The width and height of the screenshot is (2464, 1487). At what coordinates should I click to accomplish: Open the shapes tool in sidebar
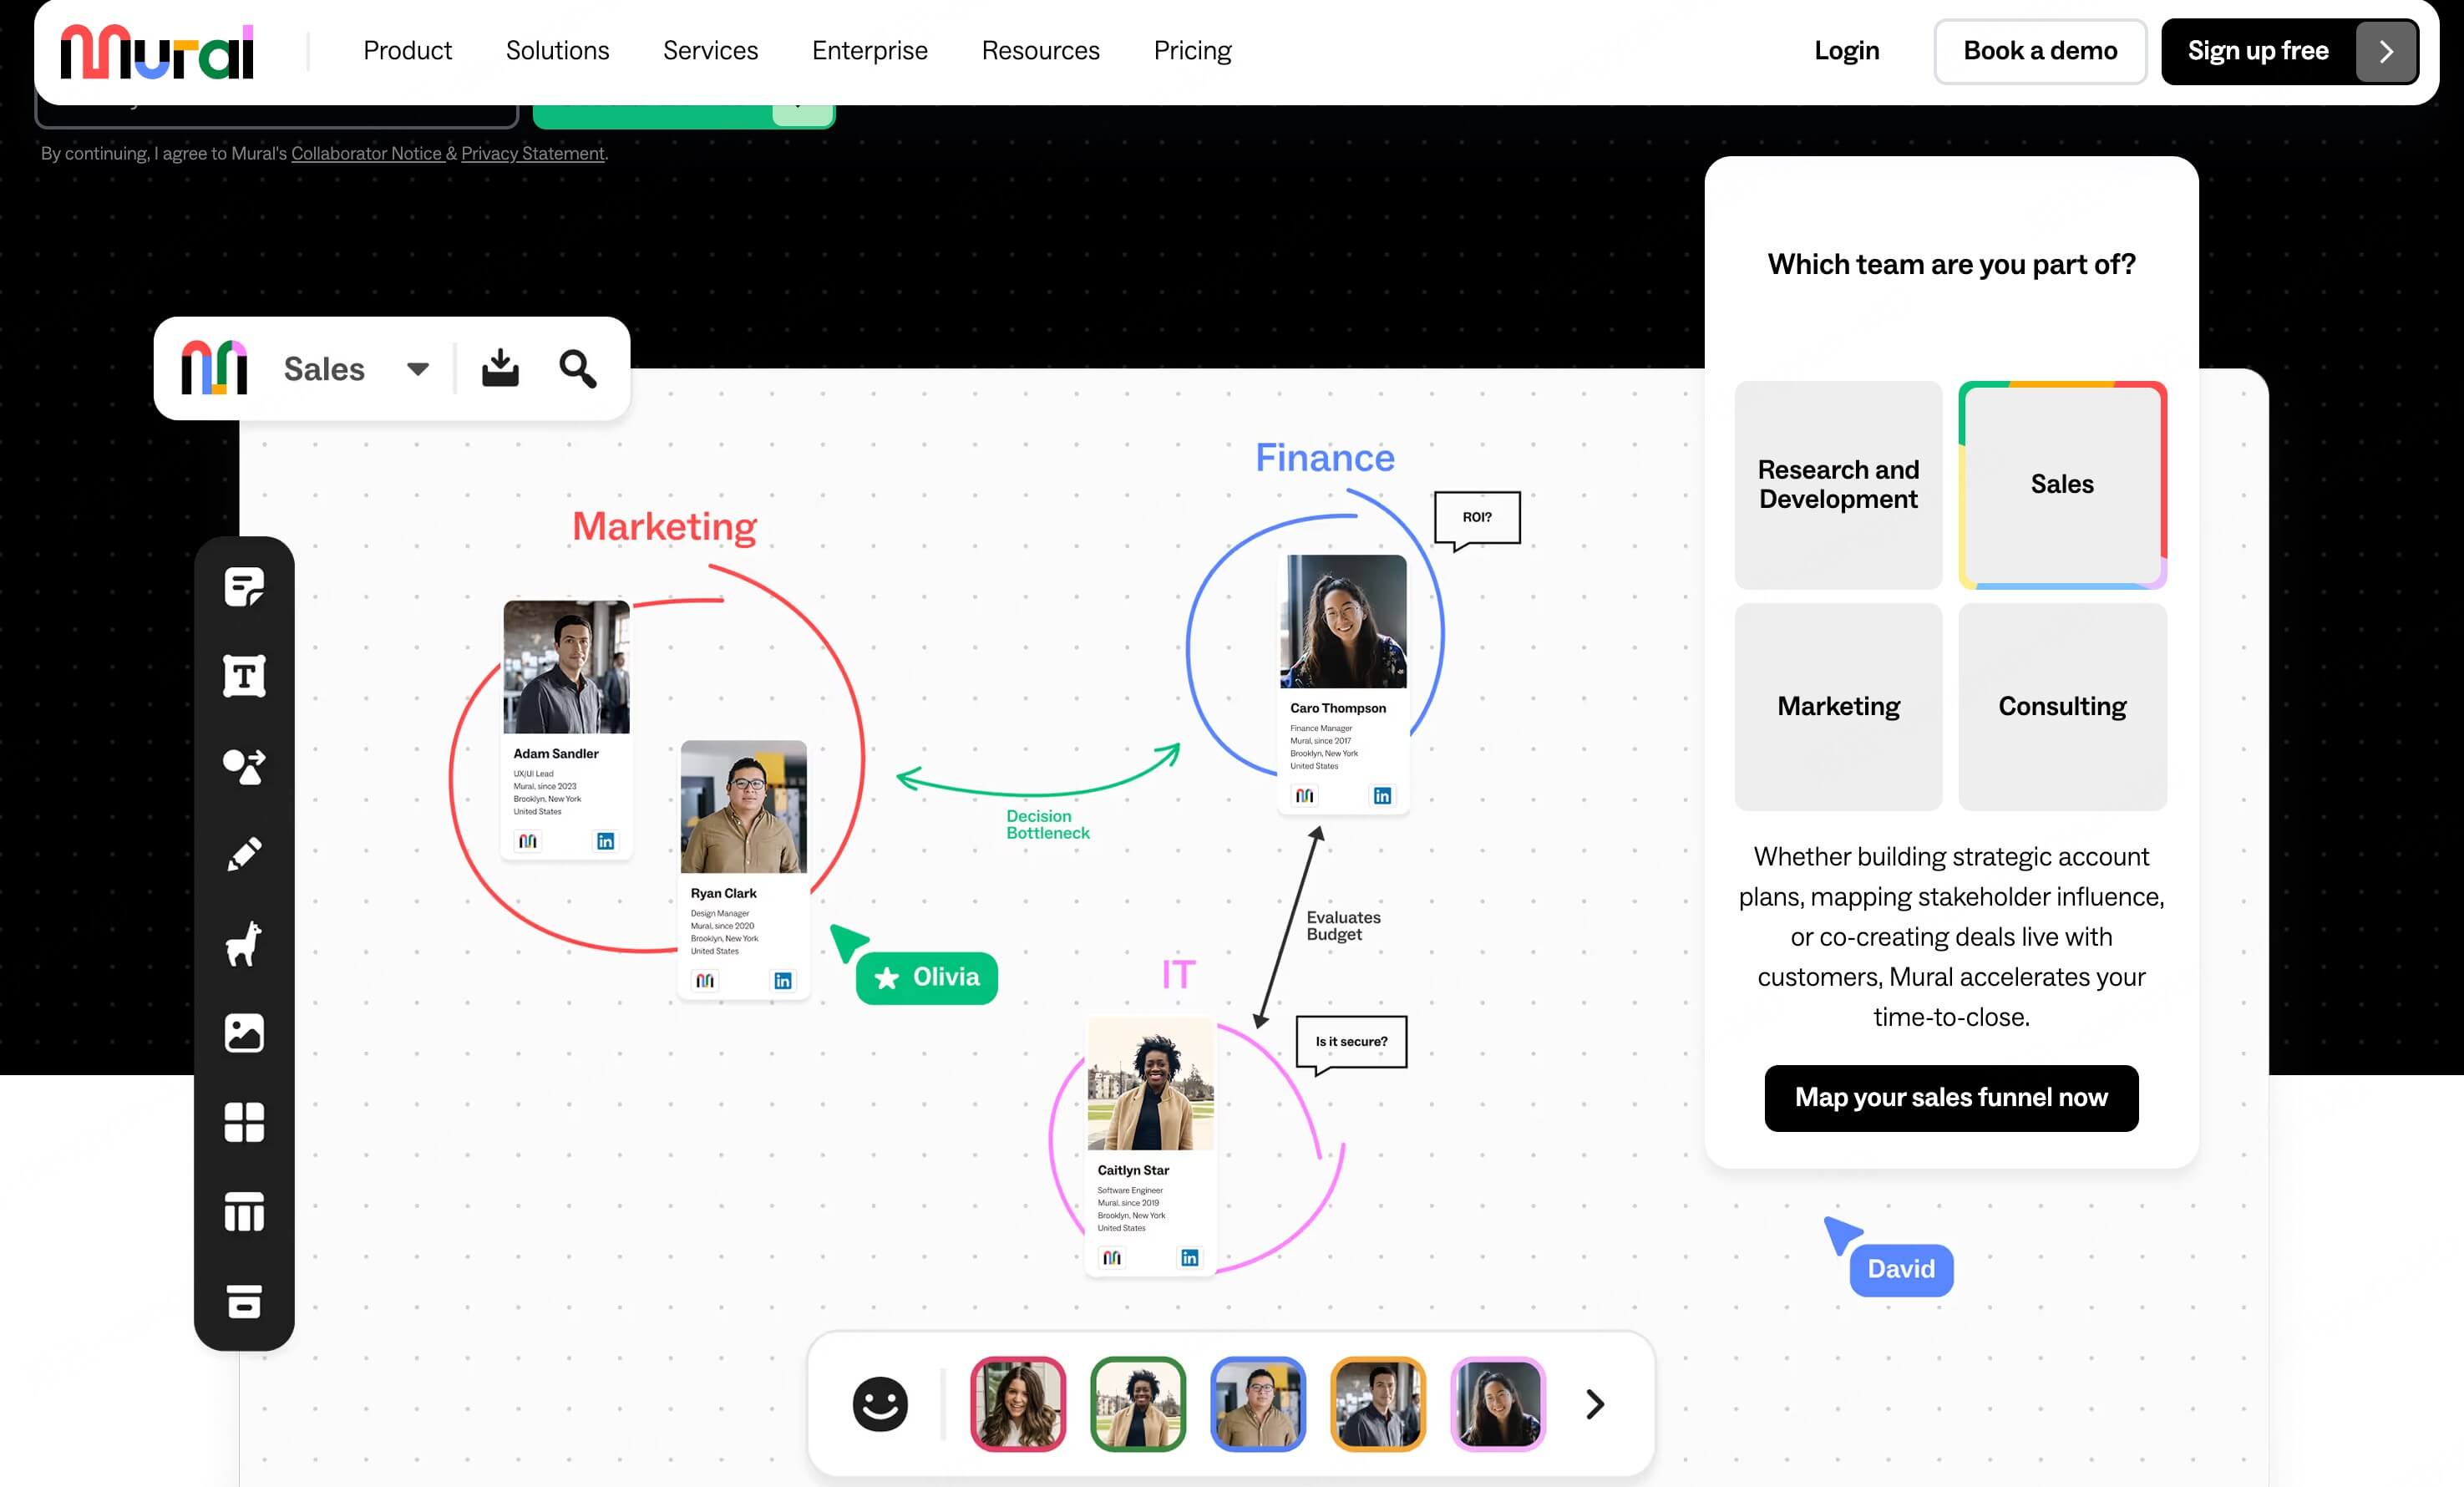click(244, 766)
